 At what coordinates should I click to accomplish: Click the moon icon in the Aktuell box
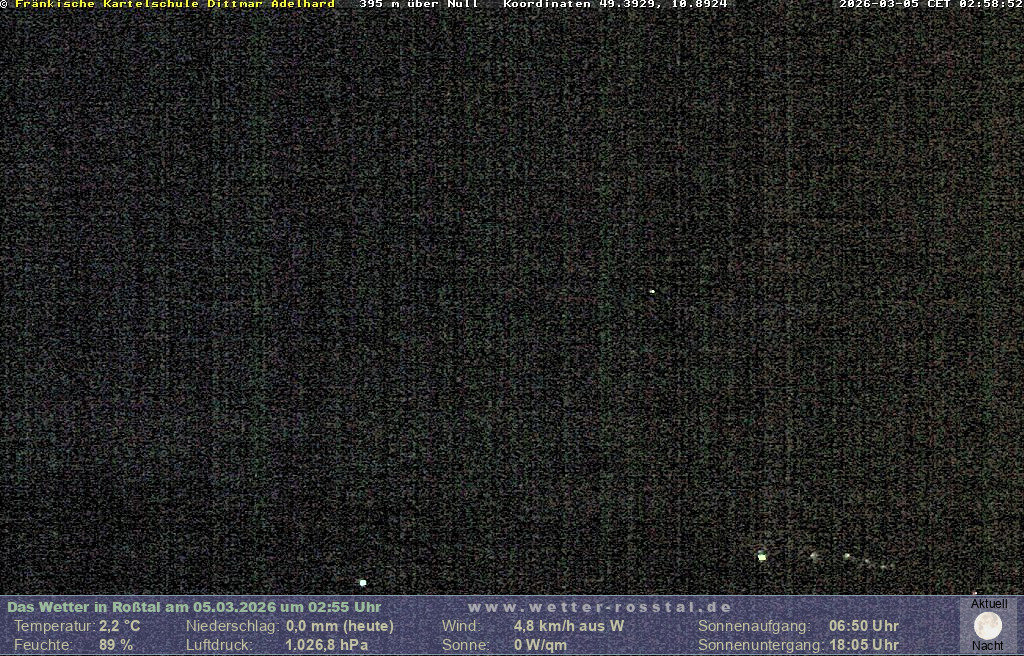[x=988, y=626]
